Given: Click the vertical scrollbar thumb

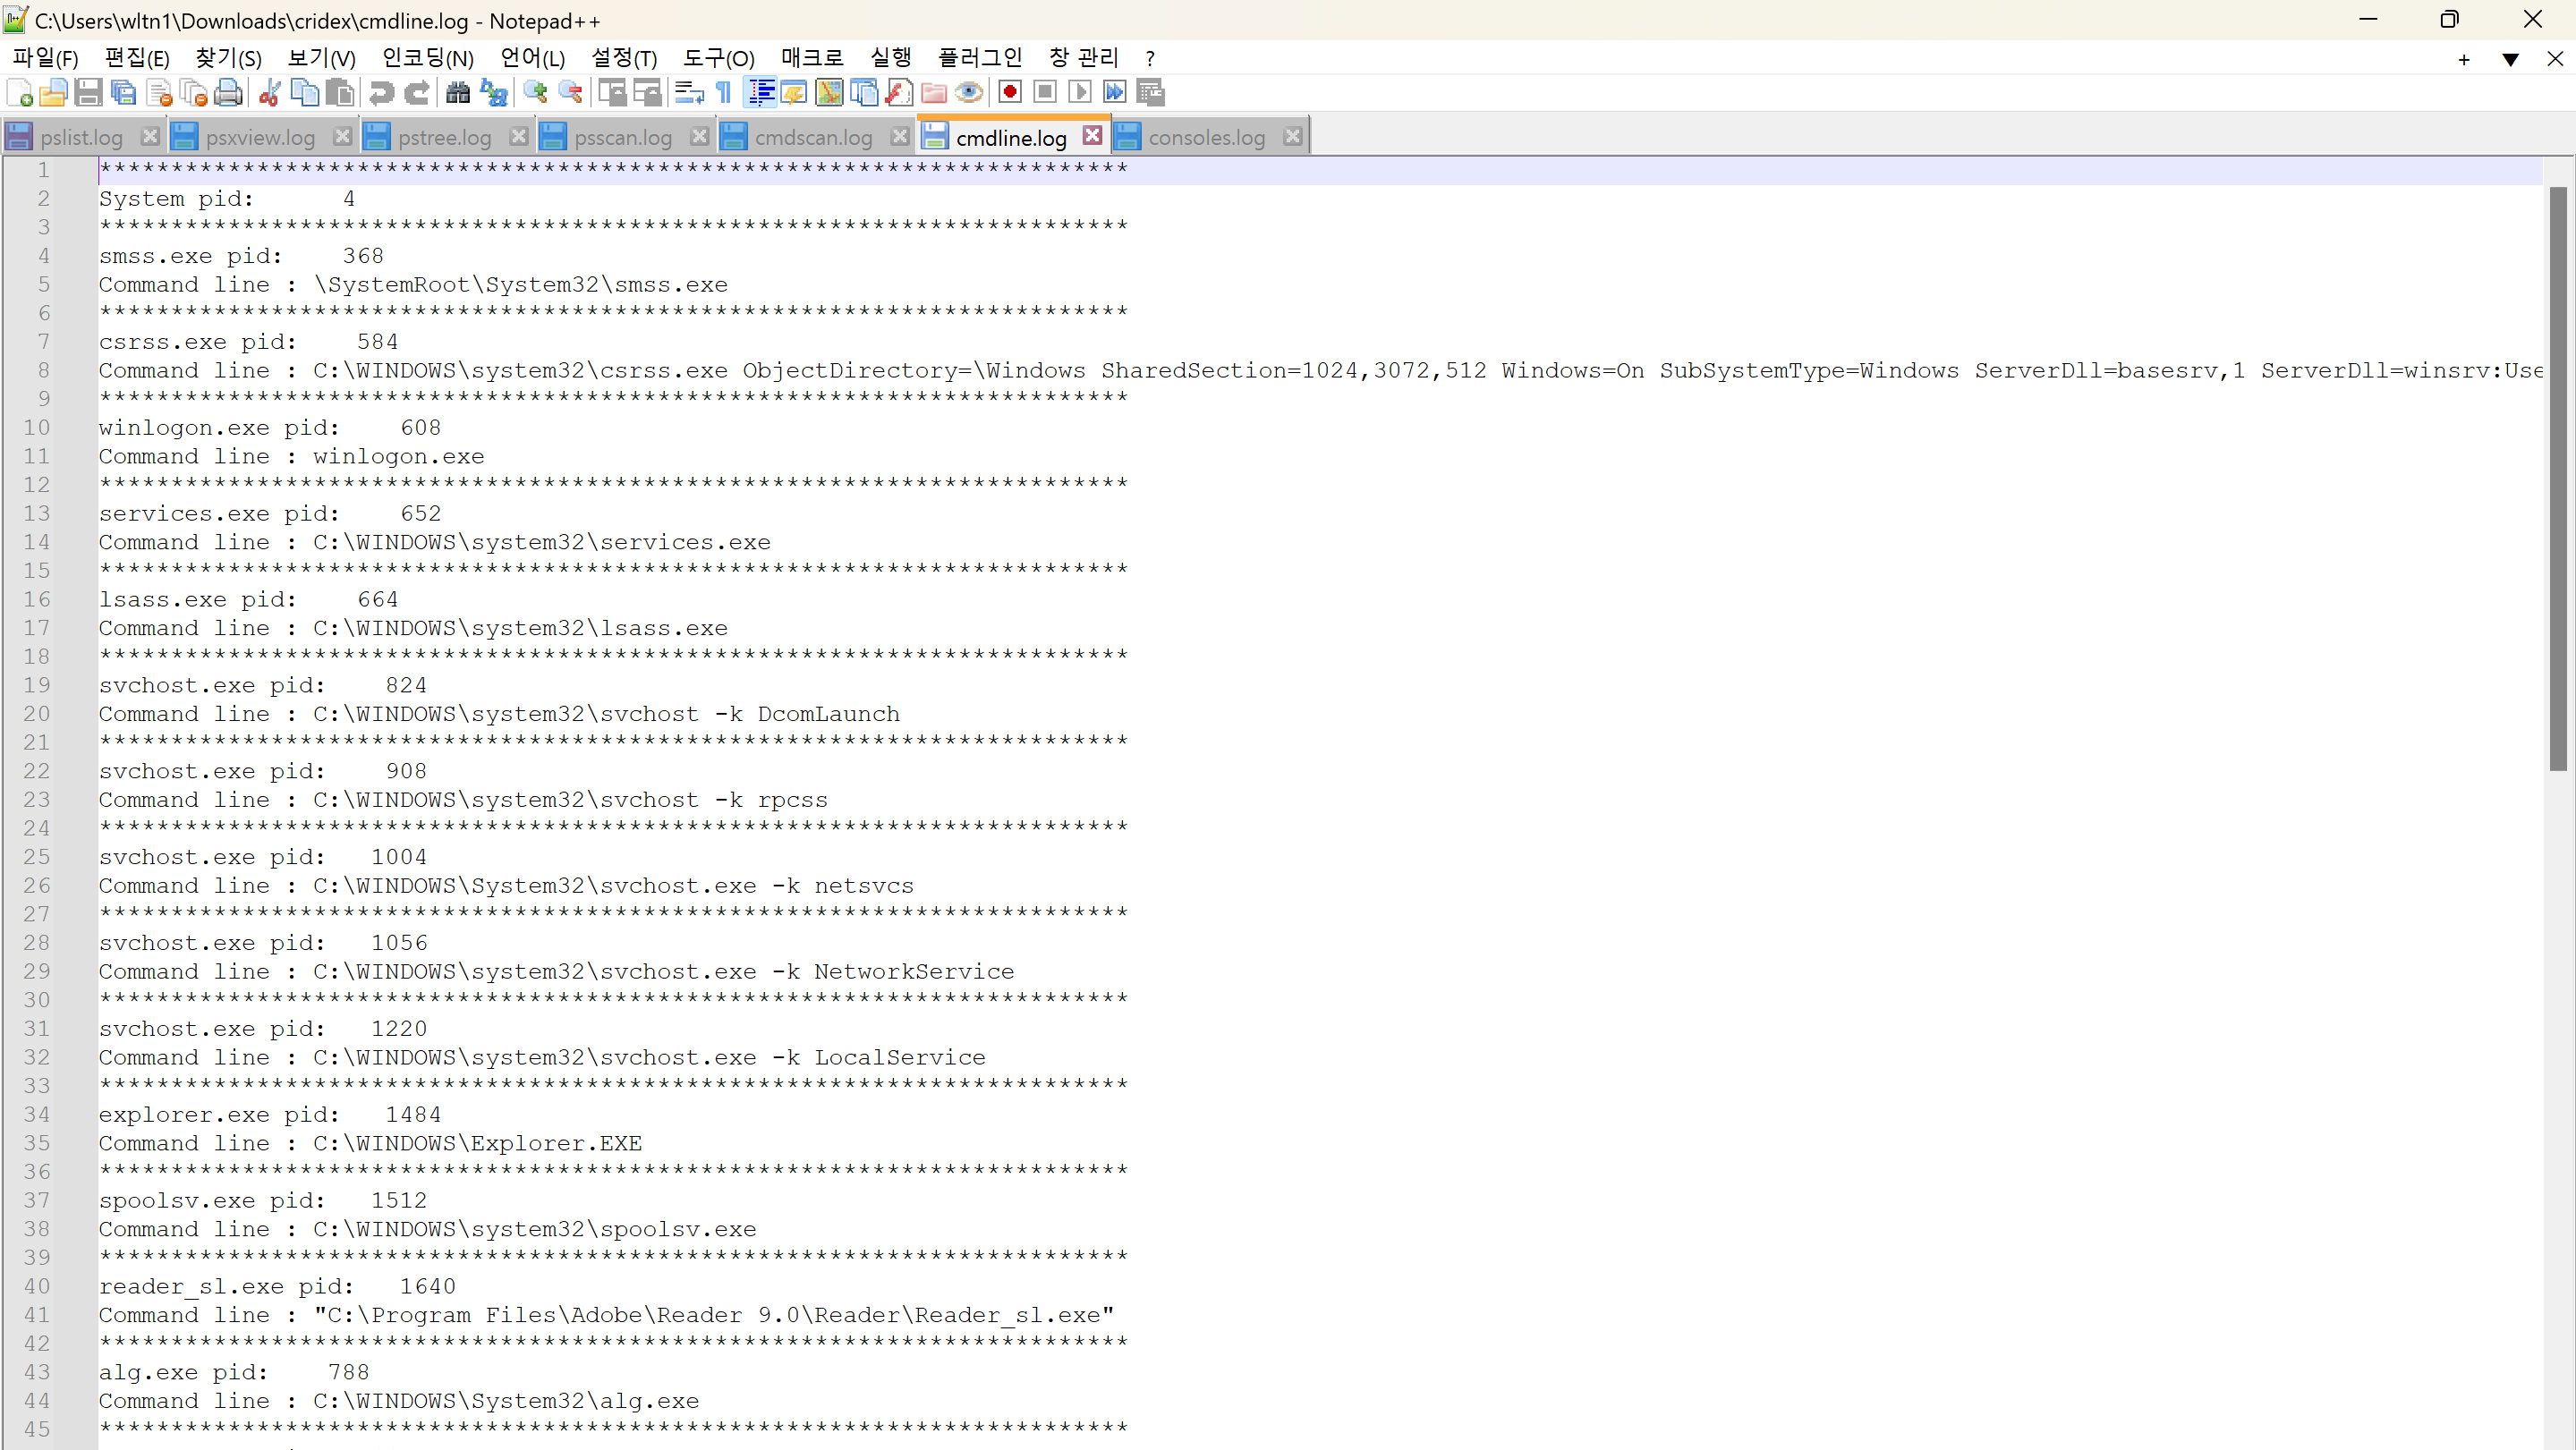Looking at the screenshot, I should [2558, 478].
